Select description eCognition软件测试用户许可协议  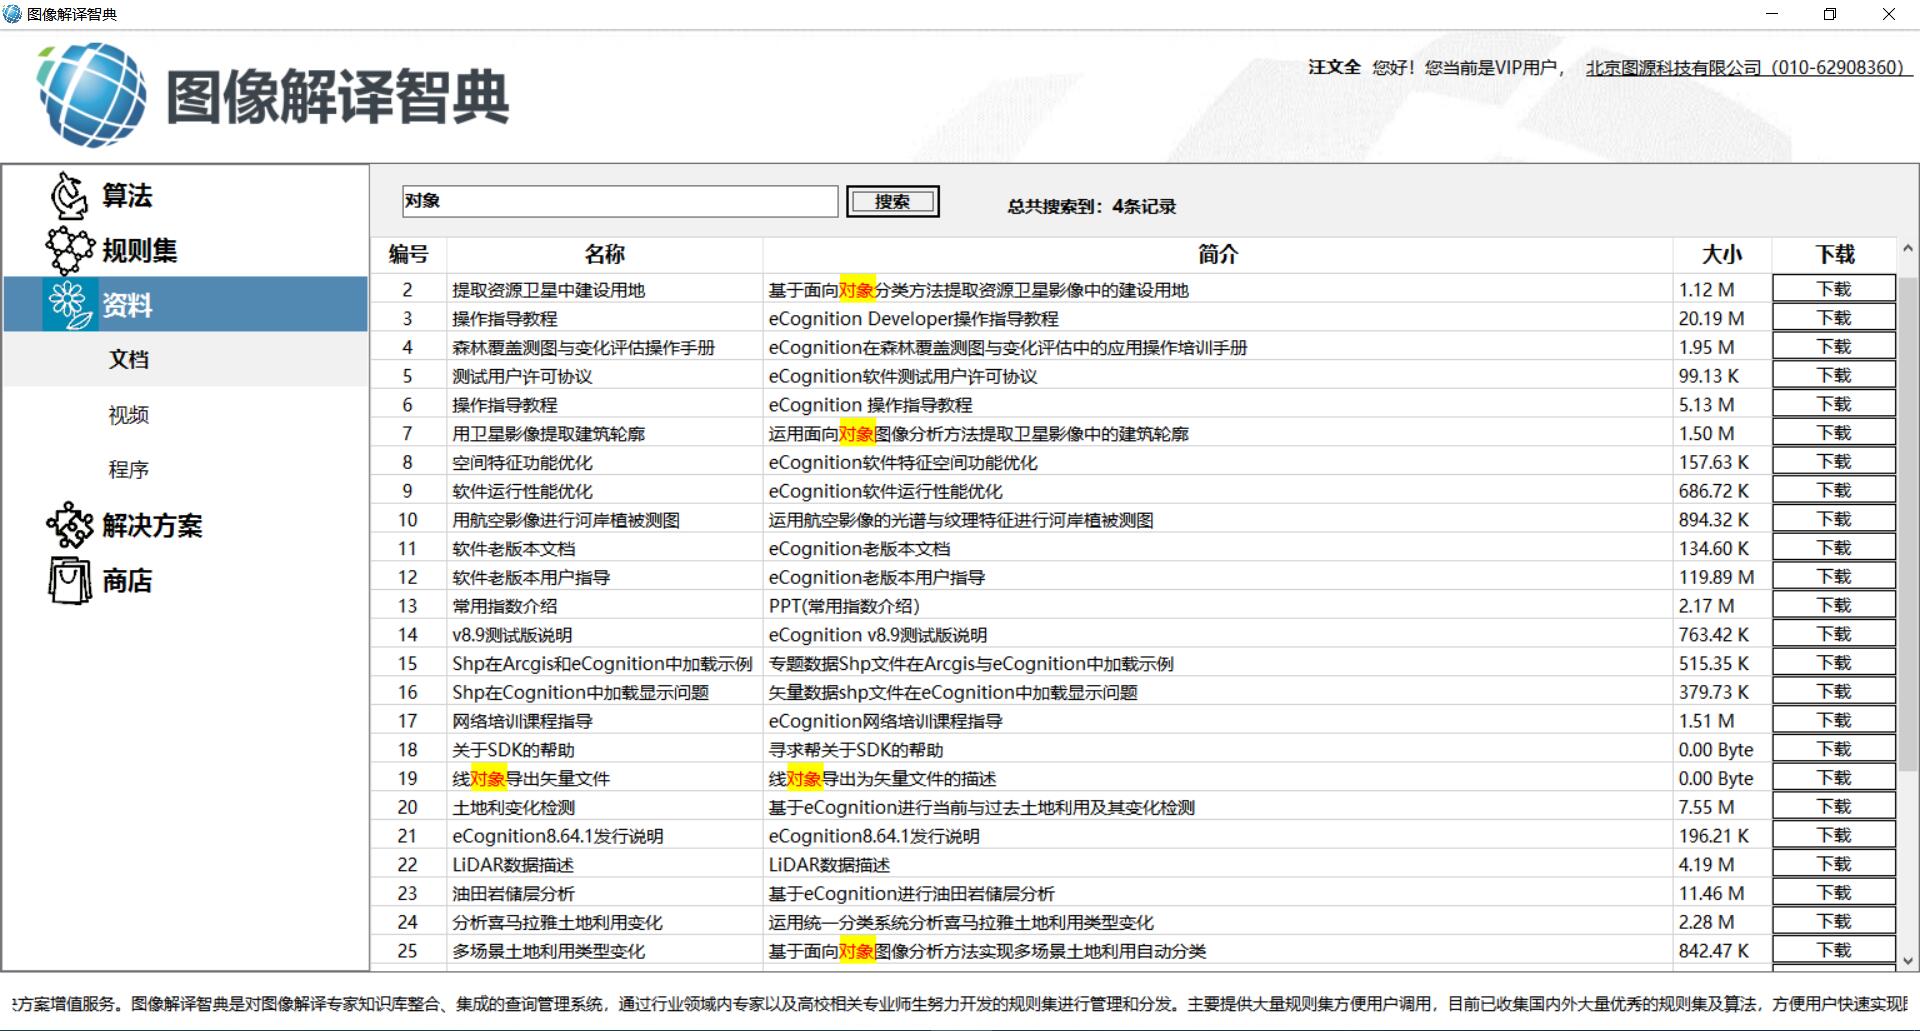tap(1217, 376)
